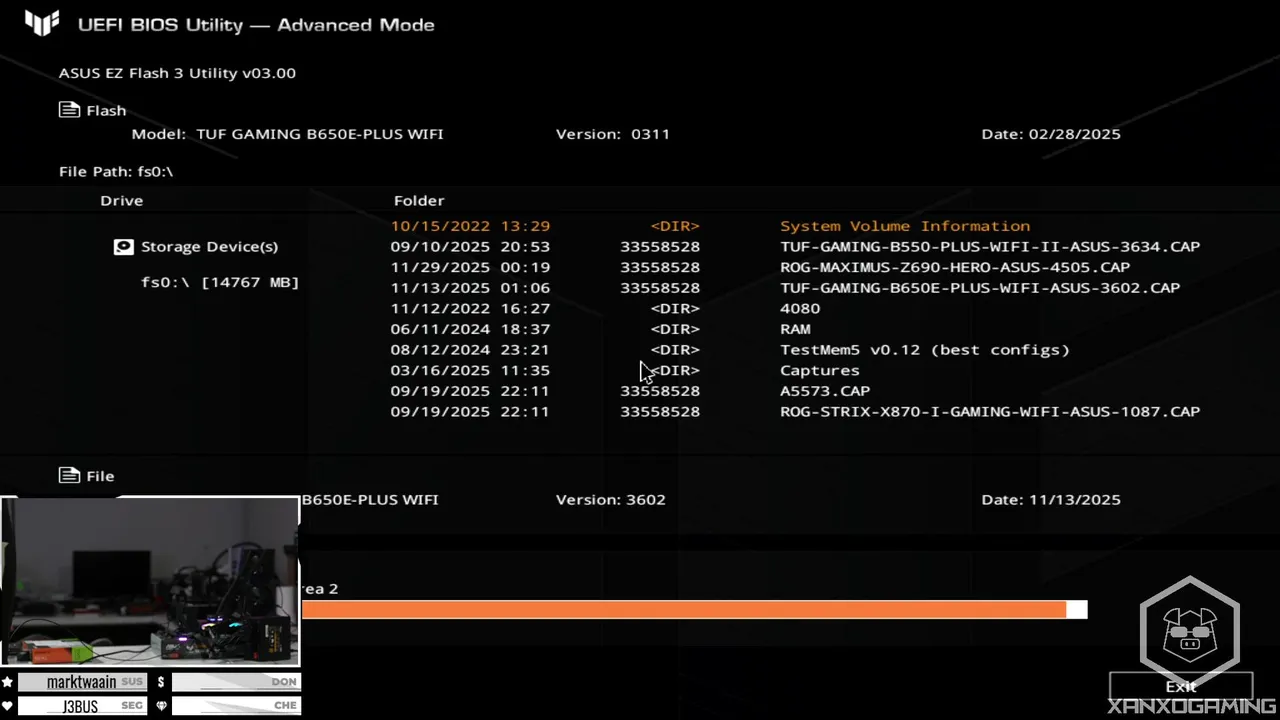Viewport: 1280px width, 720px height.
Task: Click date 06/11/2024 18:37 entry
Action: (x=470, y=329)
